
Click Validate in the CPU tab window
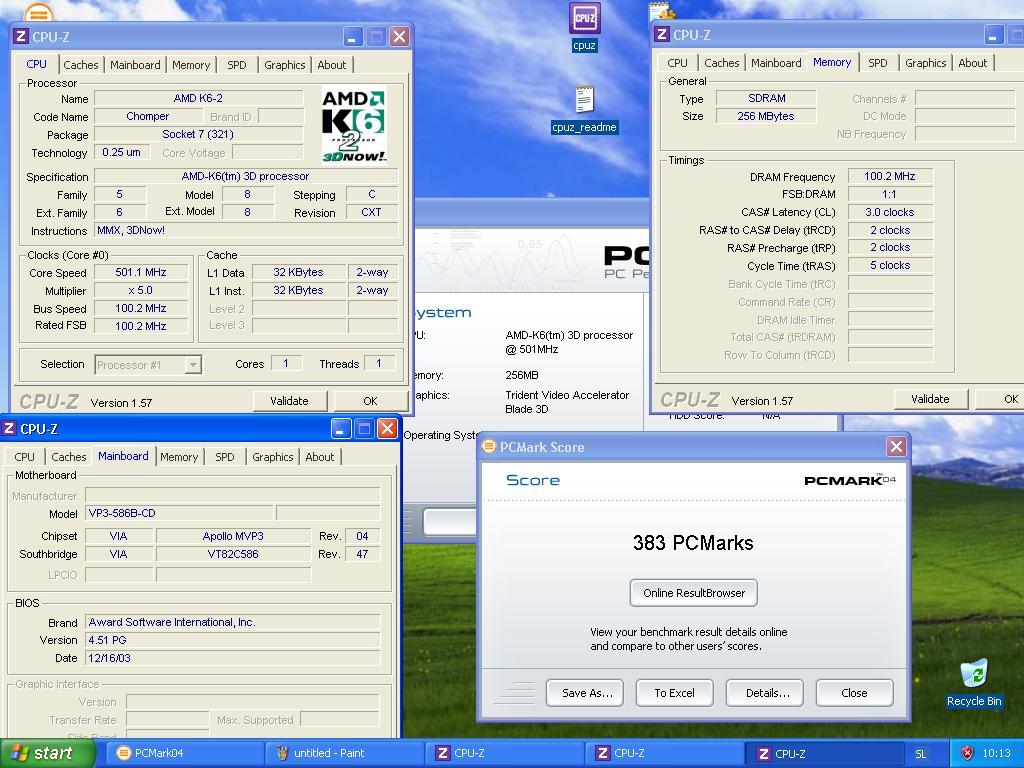[x=289, y=401]
